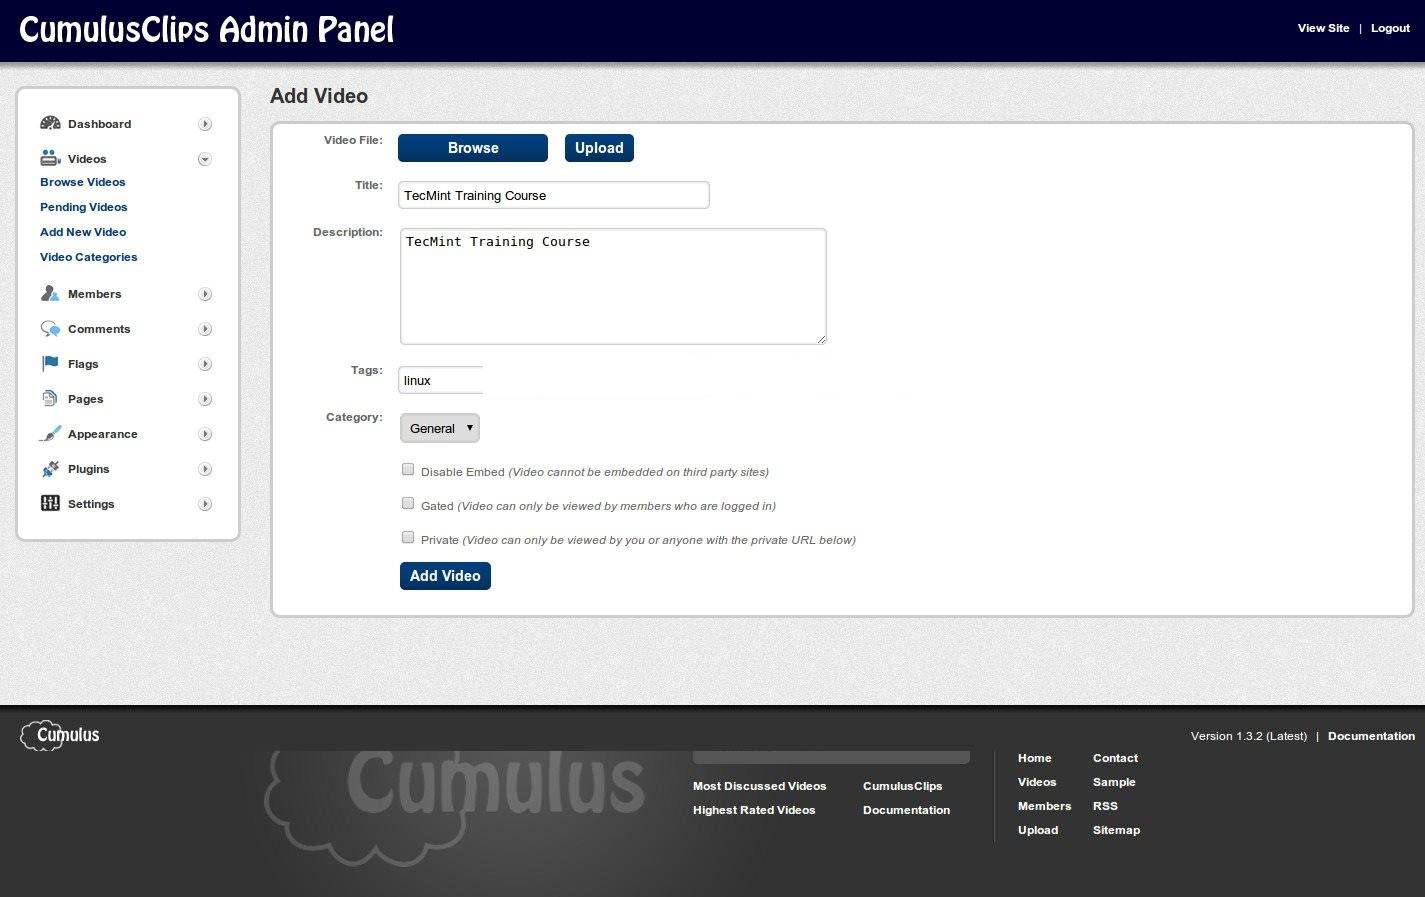
Task: Click the Comments speech bubble icon
Action: click(x=50, y=329)
